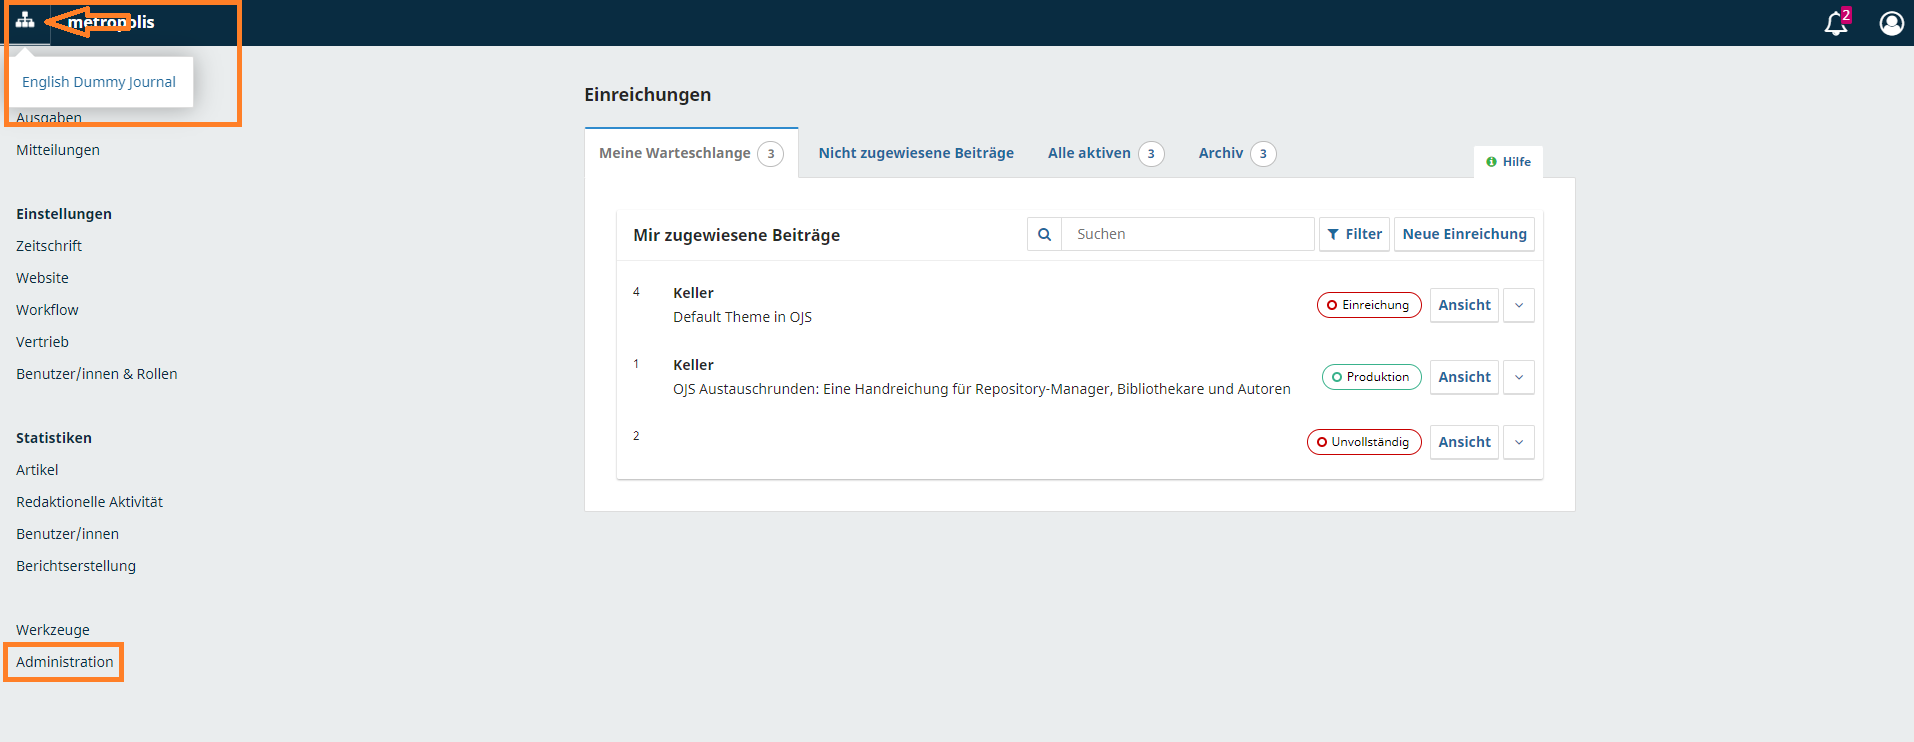Open Benutzer/innen & Rollen settings
The width and height of the screenshot is (1914, 742).
(97, 374)
